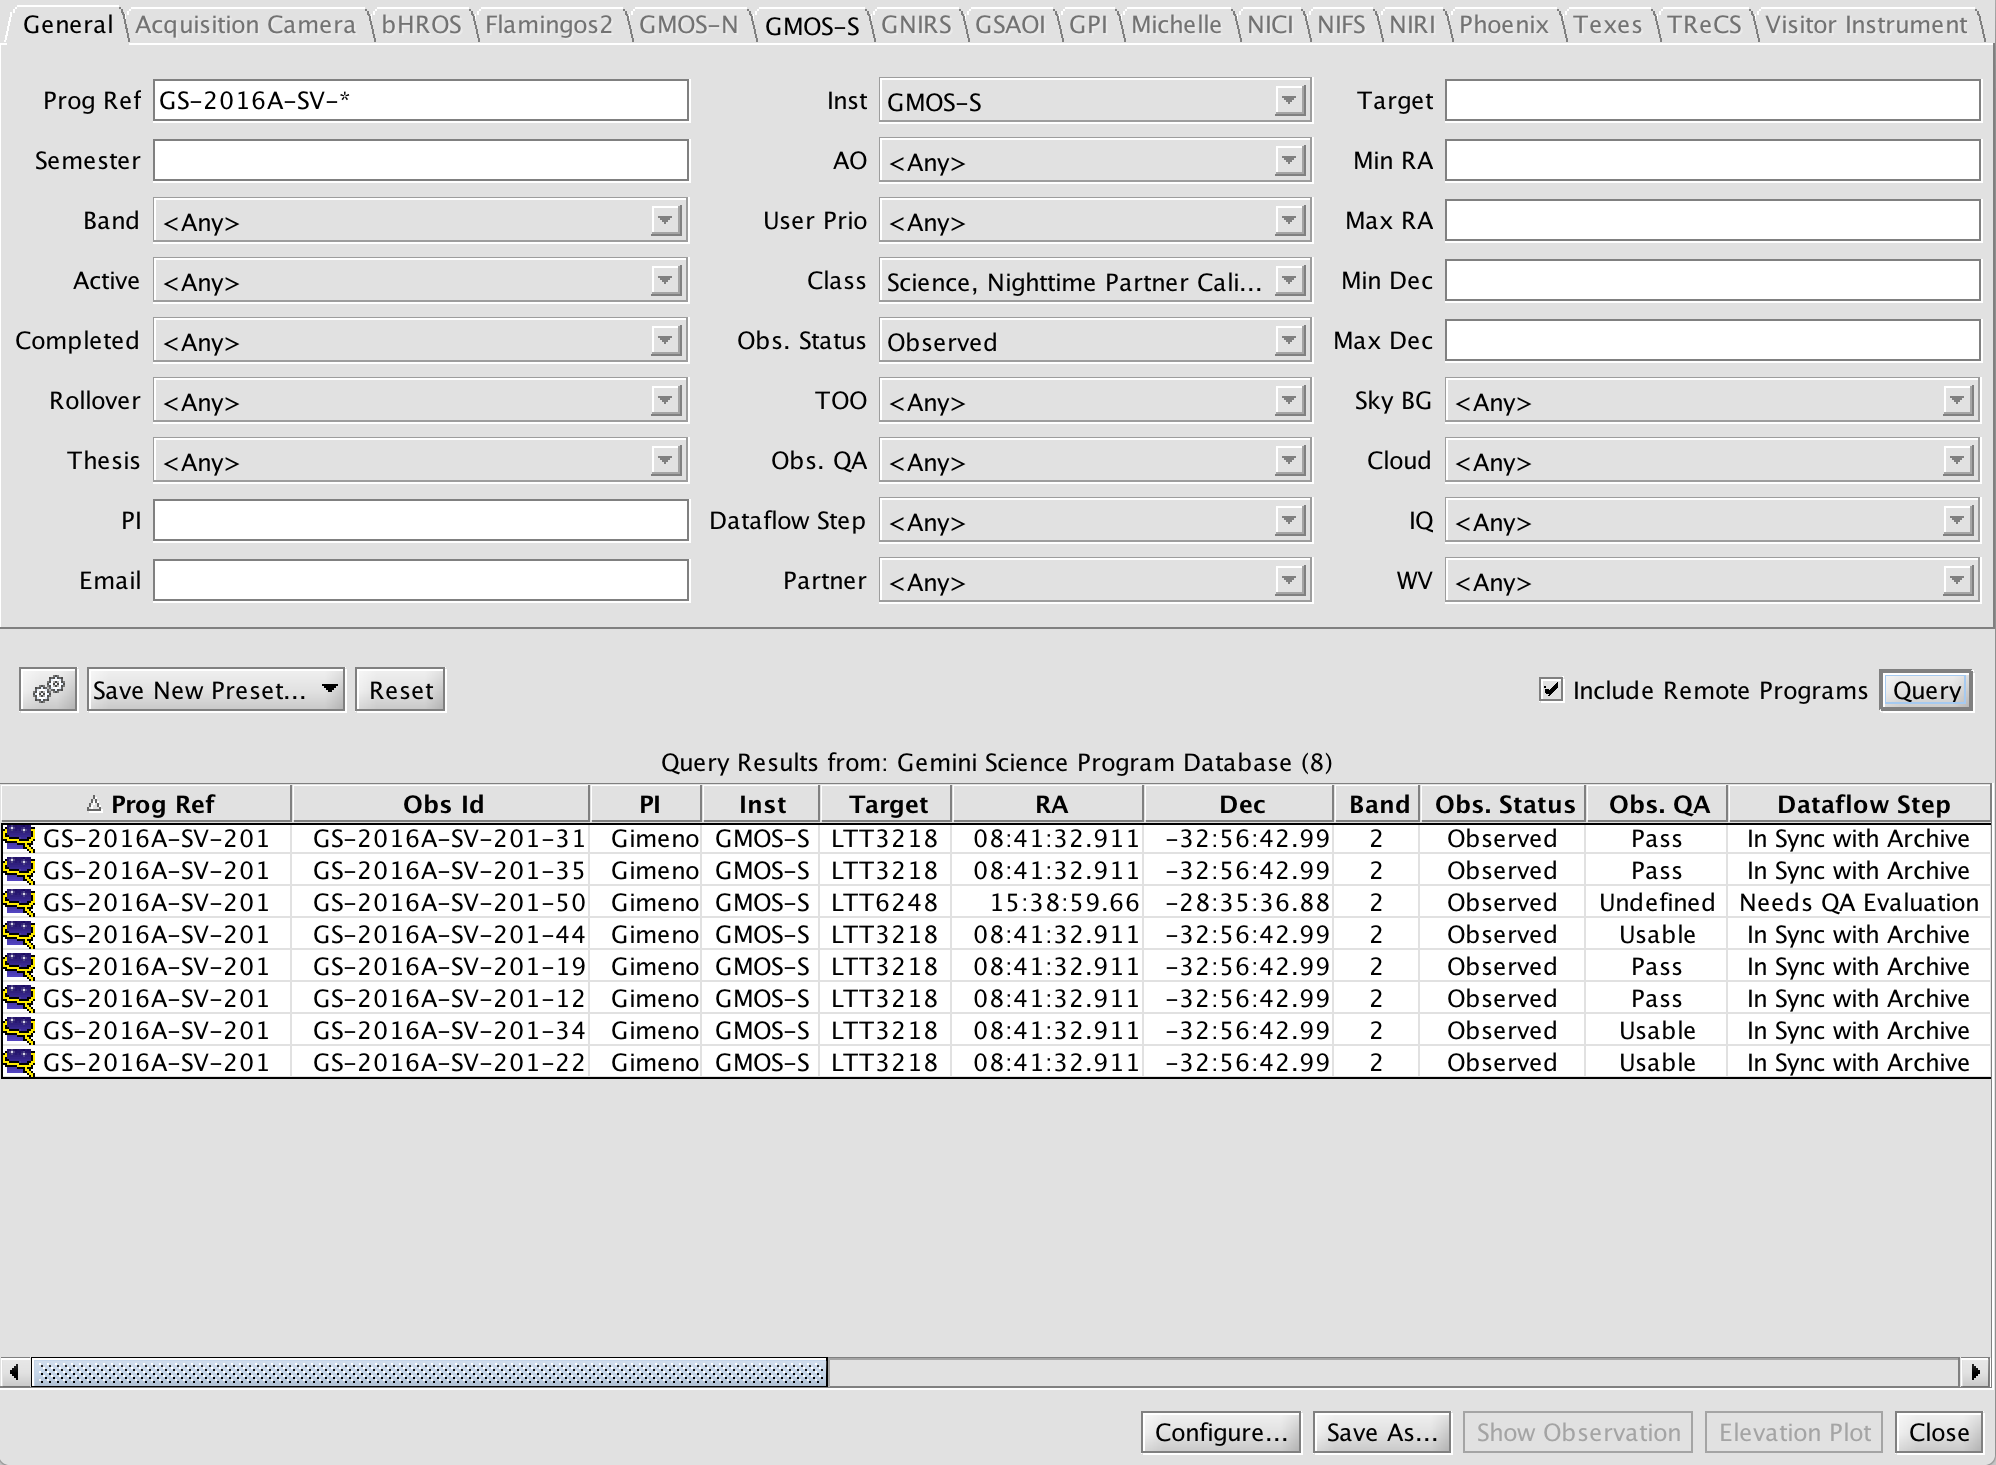Screen dimensions: 1996x1465
Task: Click the Max Dec input field
Action: click(x=1712, y=340)
